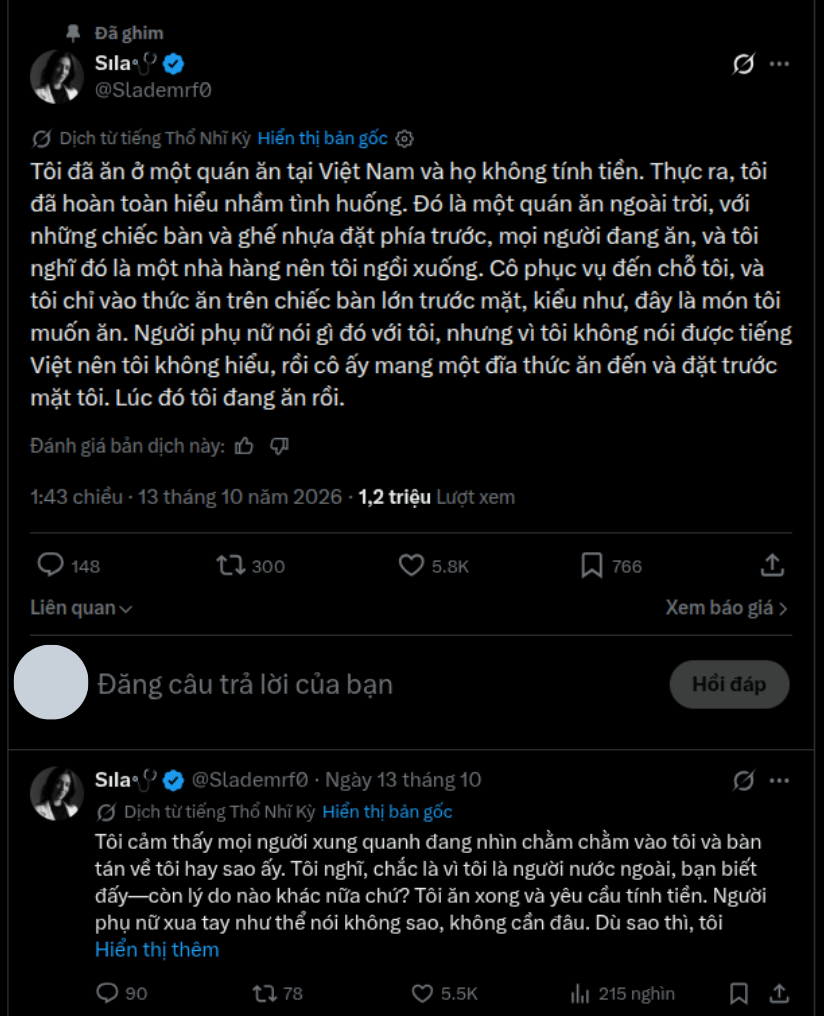
Task: Like the reply post with 5.5K likes
Action: coord(444,993)
